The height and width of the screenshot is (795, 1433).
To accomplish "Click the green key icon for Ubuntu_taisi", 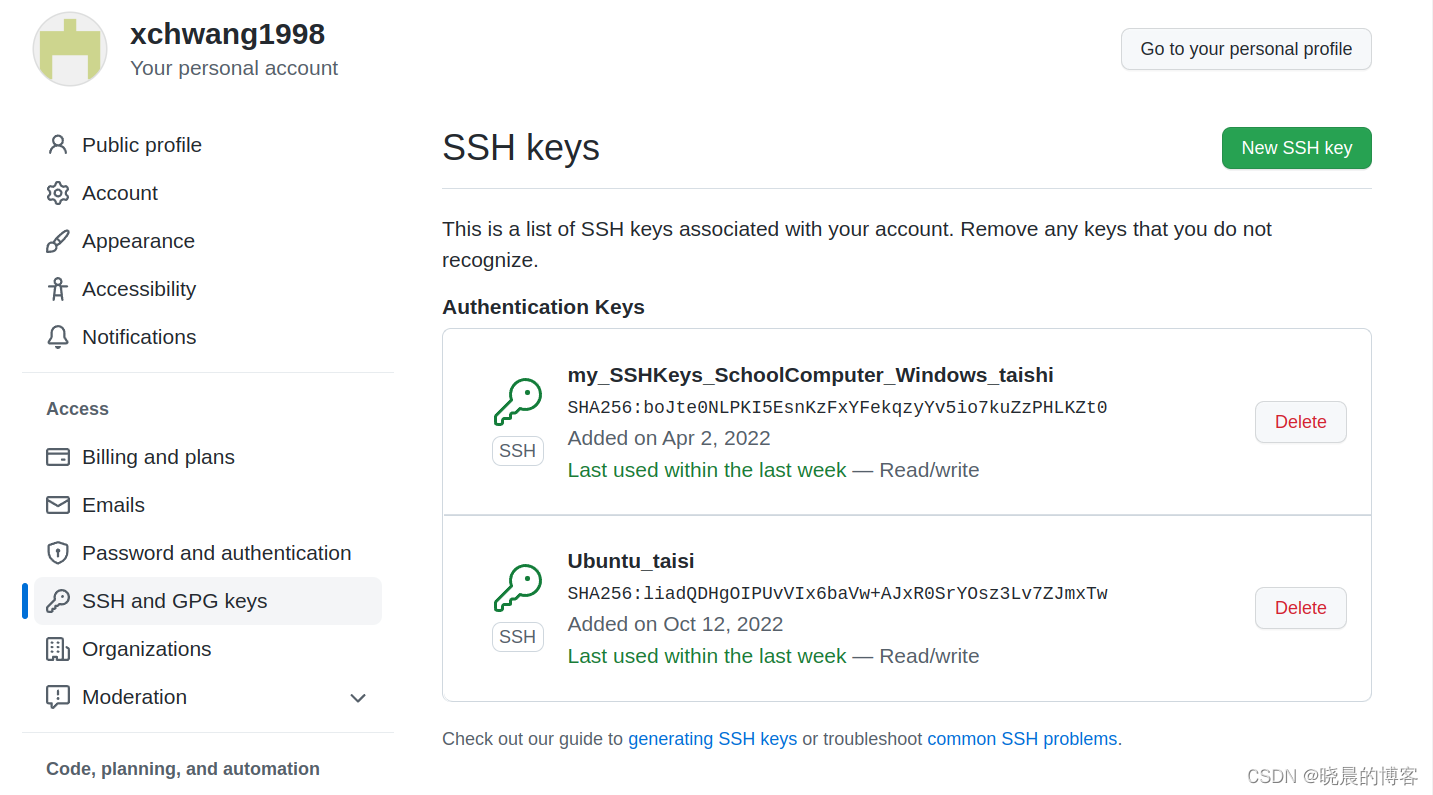I will pos(518,589).
